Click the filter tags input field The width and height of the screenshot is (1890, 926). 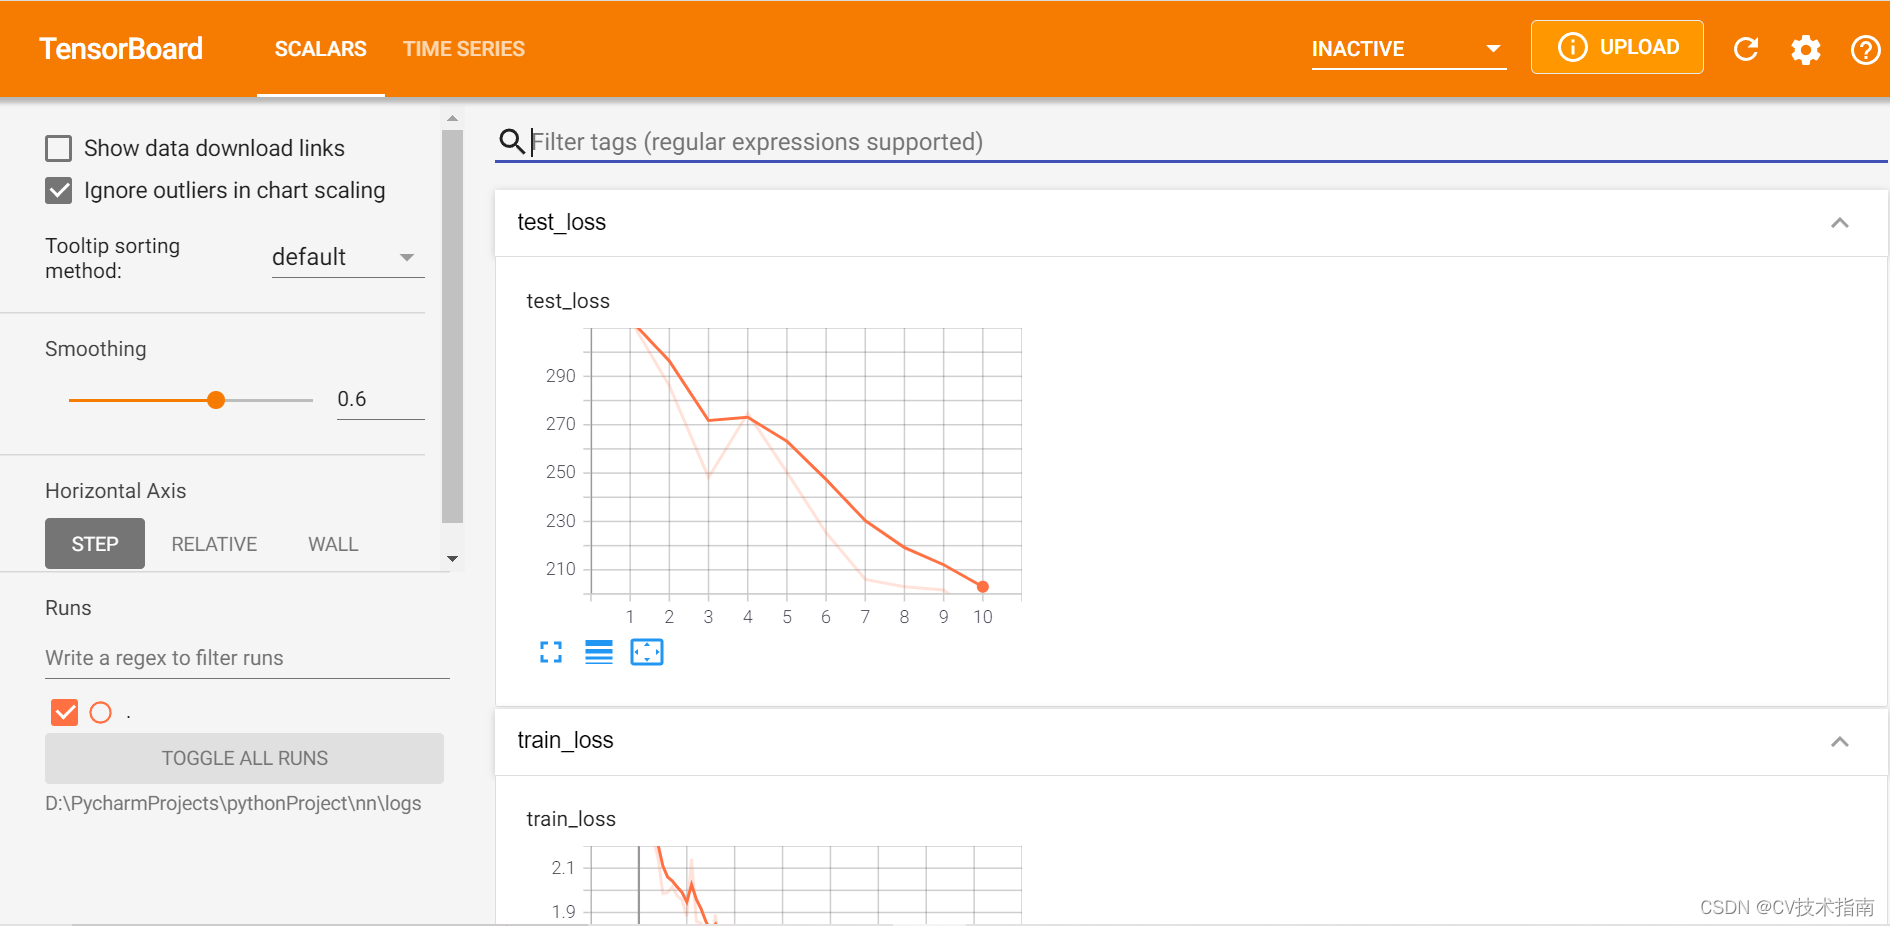tap(900, 141)
